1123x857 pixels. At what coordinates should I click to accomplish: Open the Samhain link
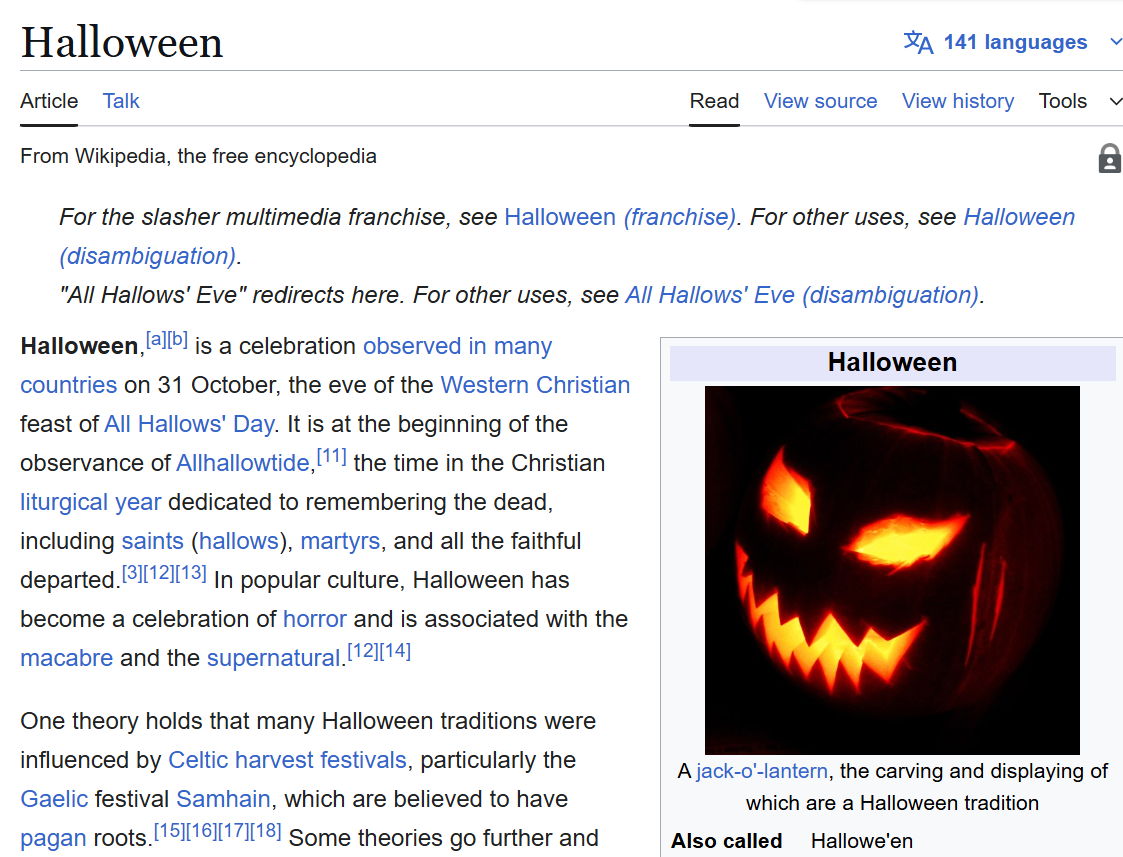coord(223,799)
